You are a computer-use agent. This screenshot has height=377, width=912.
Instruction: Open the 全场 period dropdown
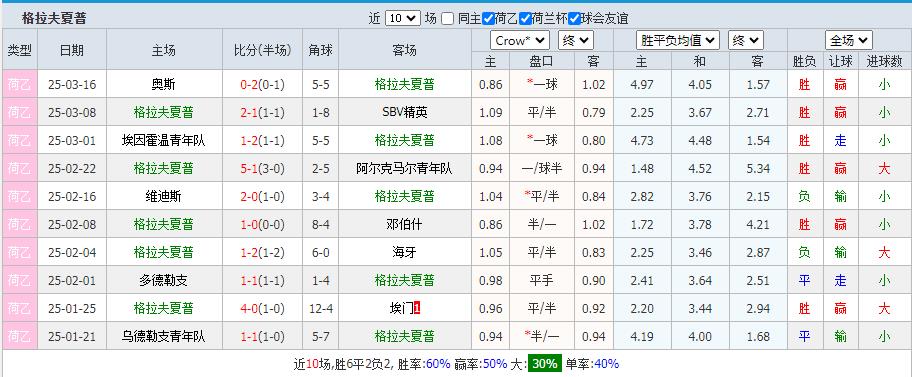coord(849,41)
